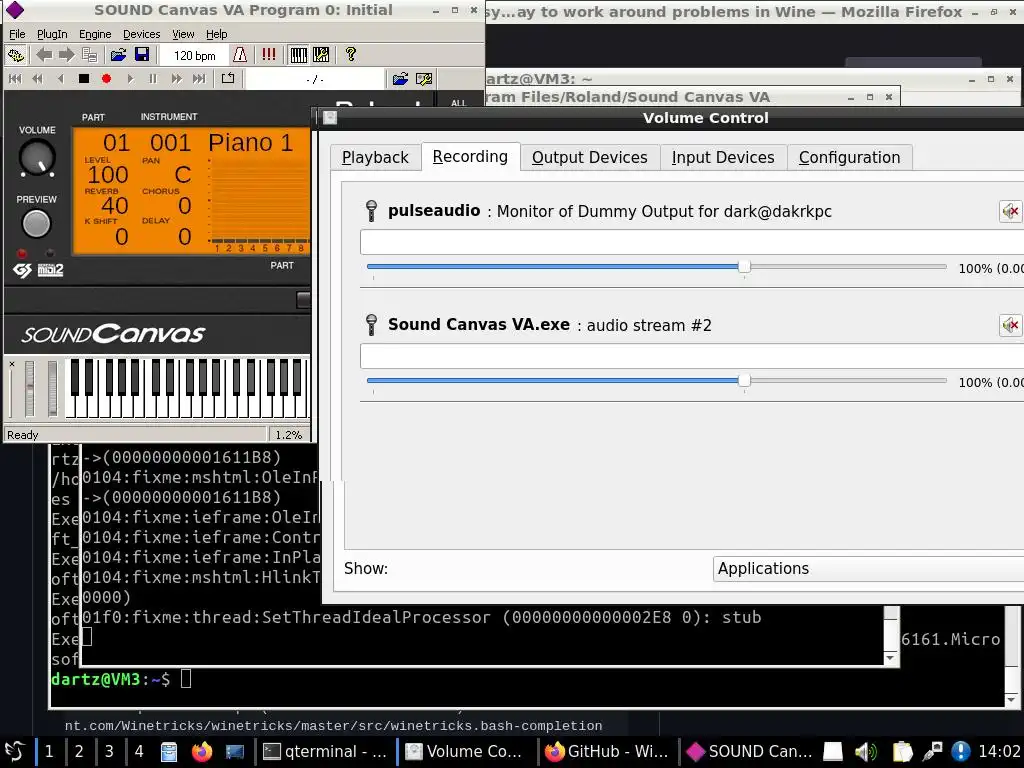This screenshot has width=1024, height=768.
Task: Mute the Sound Canvas VA.exe audio stream
Action: [x=1010, y=325]
